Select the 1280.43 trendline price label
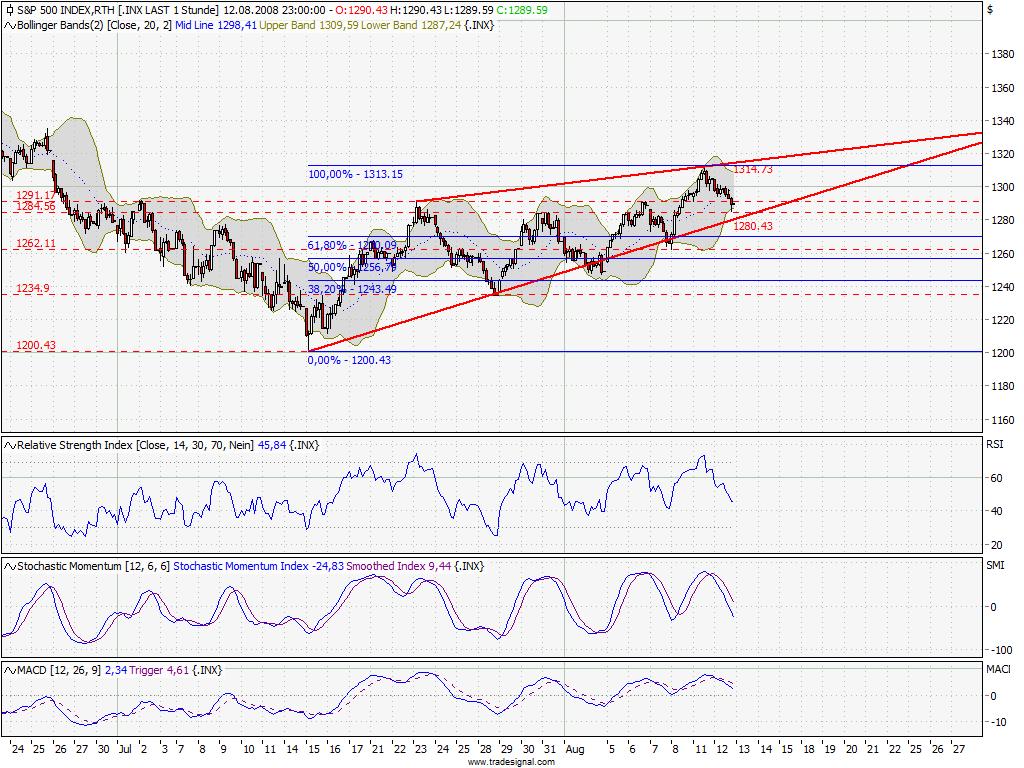1024x768 pixels. [753, 227]
